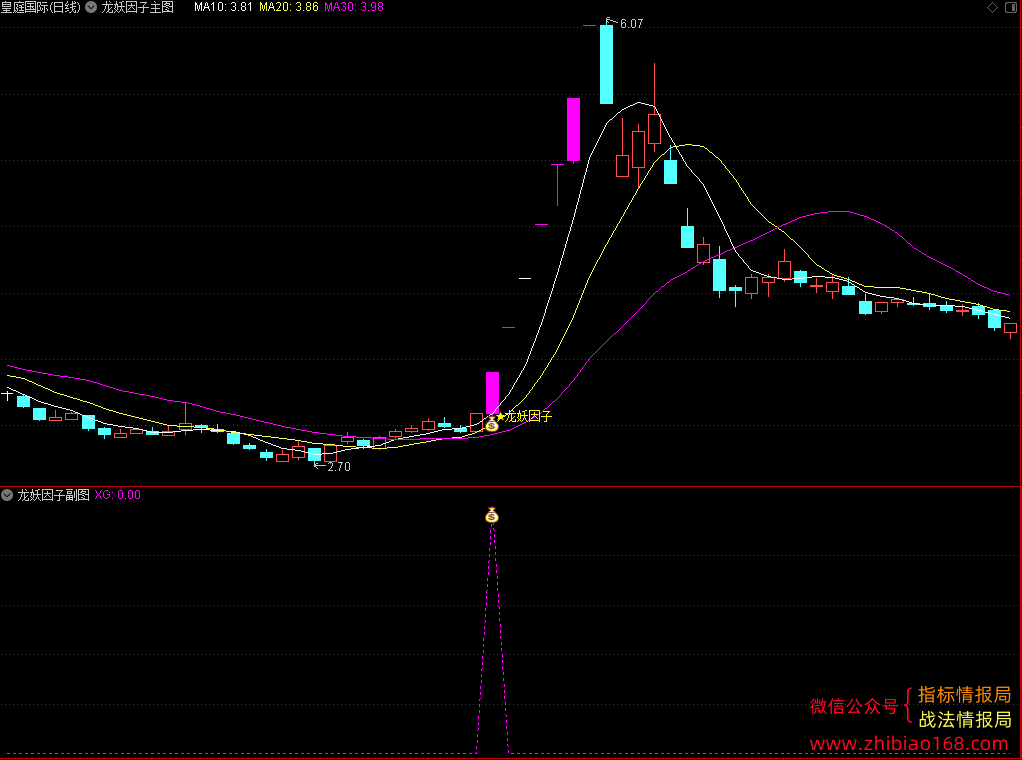Click the MA30: 3.98 value label

354,7
